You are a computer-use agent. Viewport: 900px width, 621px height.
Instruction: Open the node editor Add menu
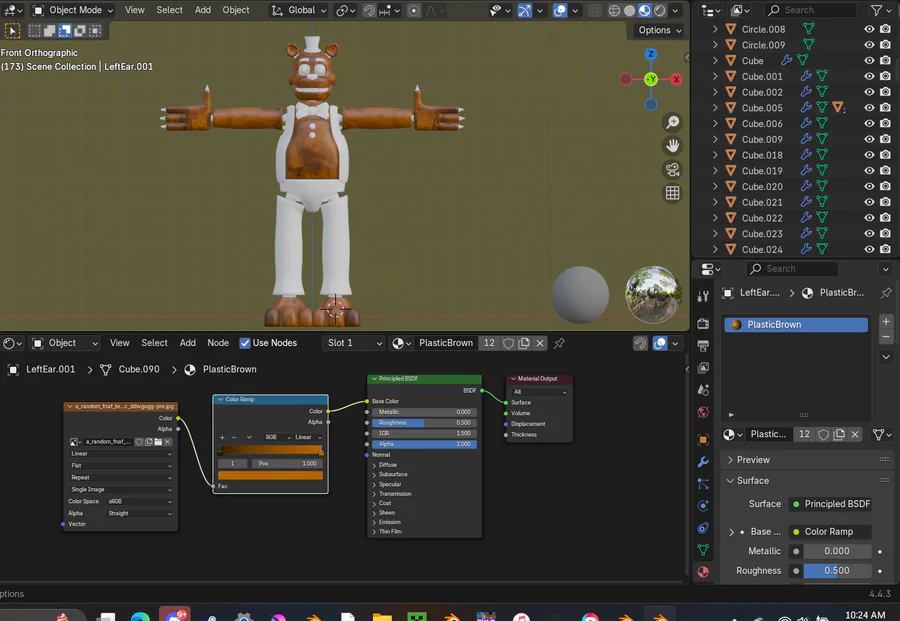pos(188,343)
